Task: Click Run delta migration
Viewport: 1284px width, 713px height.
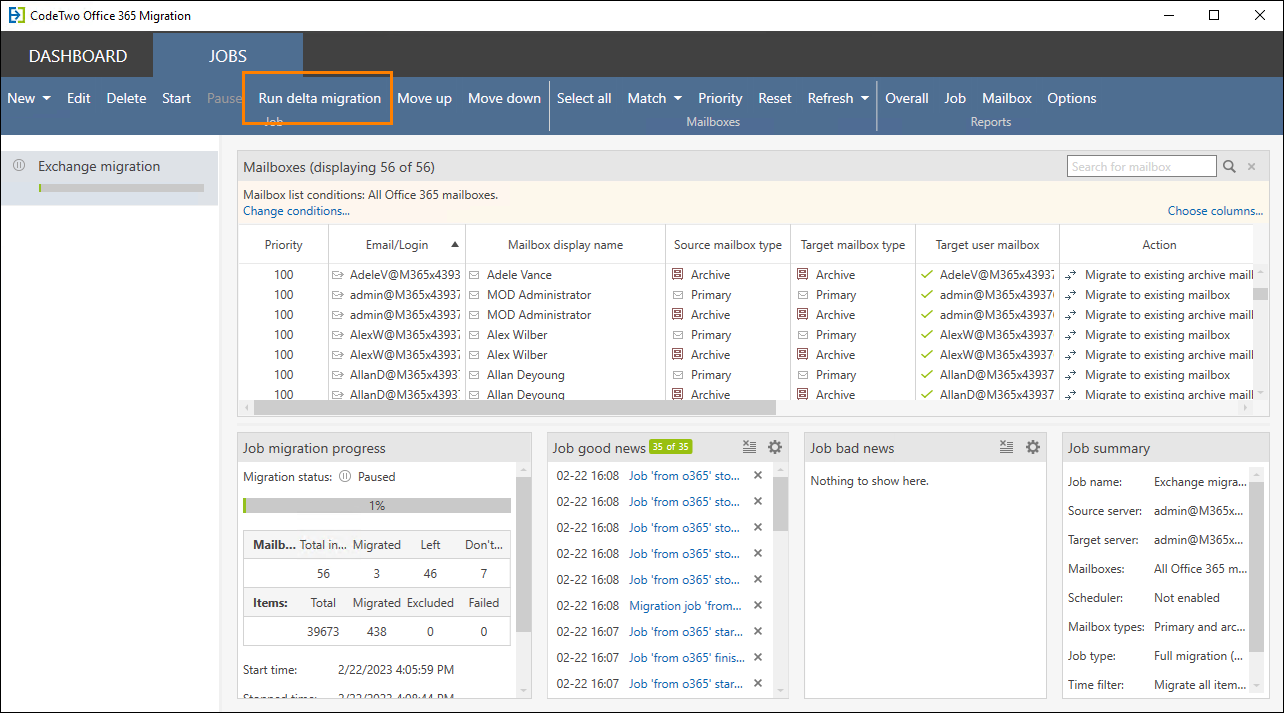Action: (x=319, y=98)
